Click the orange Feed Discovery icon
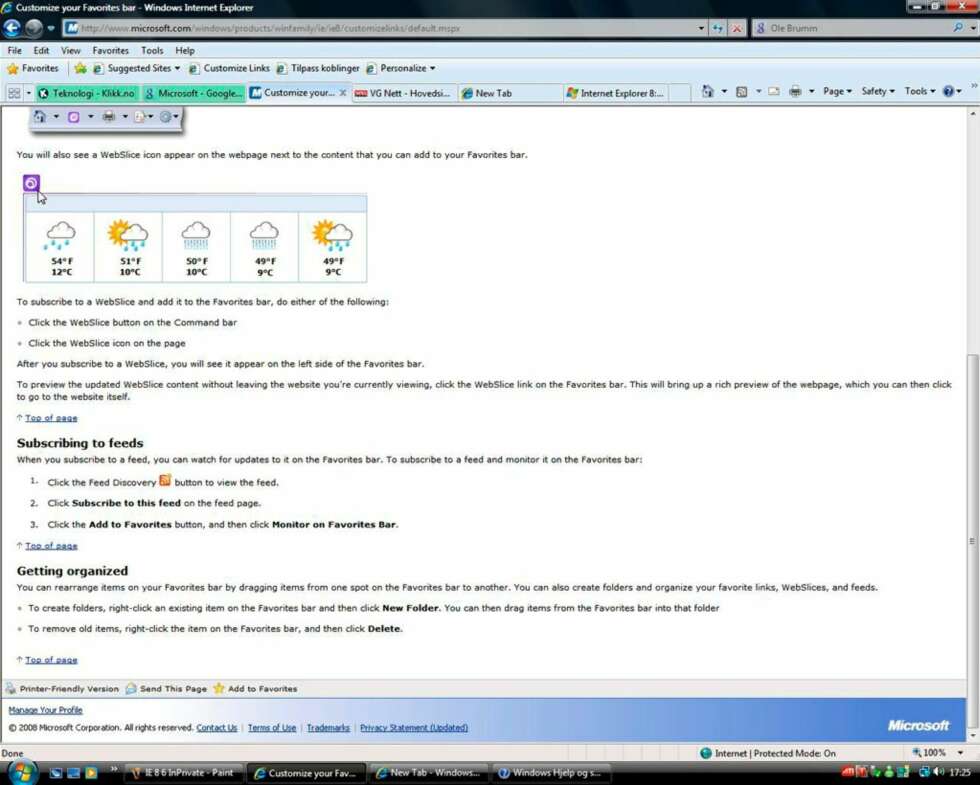Image resolution: width=980 pixels, height=785 pixels. [165, 480]
